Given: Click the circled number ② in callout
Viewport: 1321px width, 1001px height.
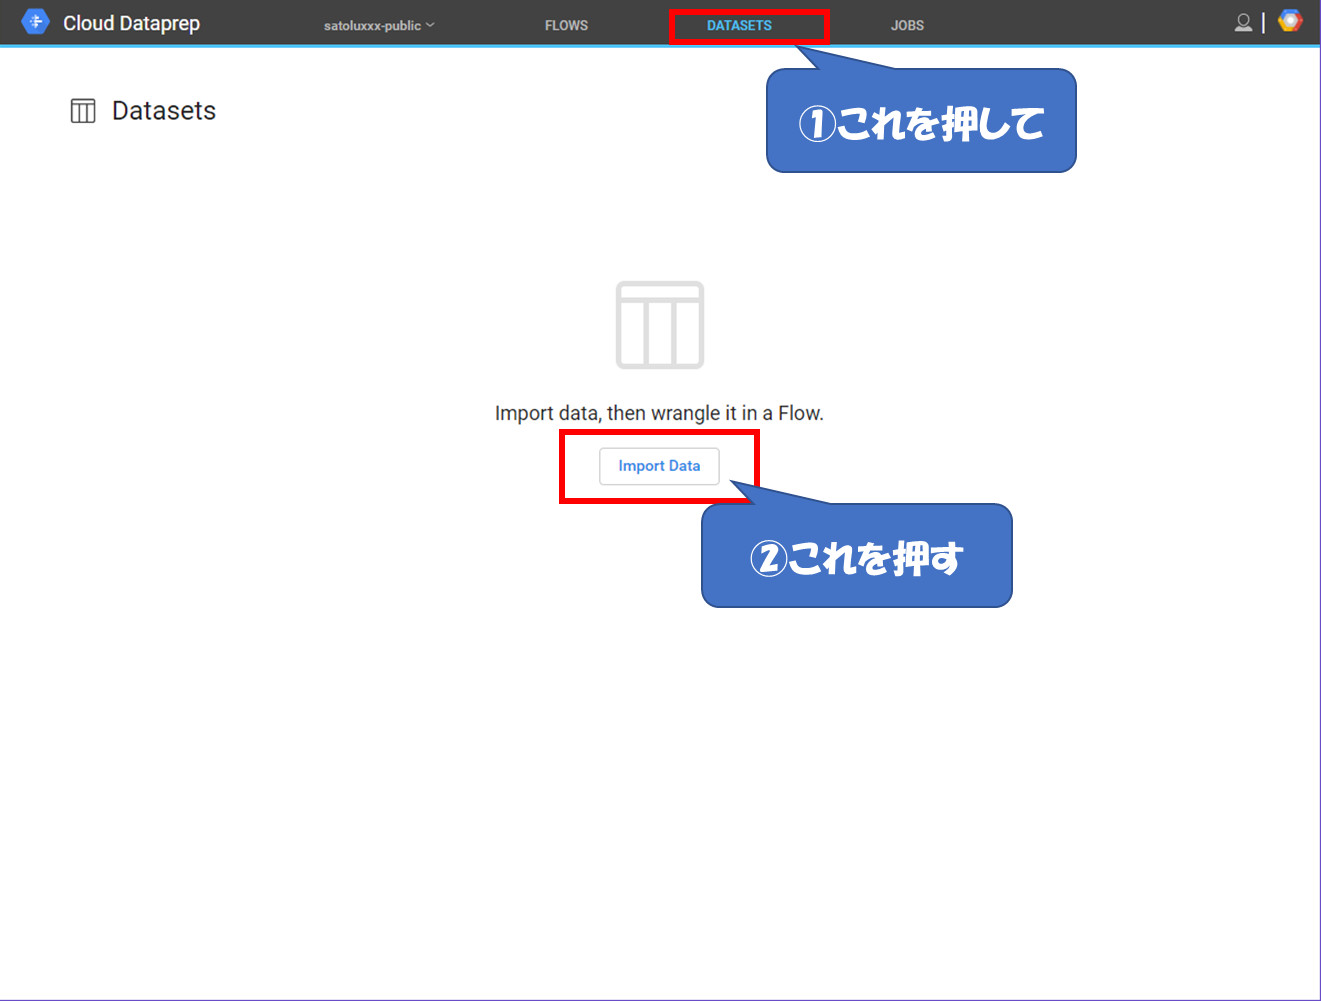Looking at the screenshot, I should click(768, 558).
